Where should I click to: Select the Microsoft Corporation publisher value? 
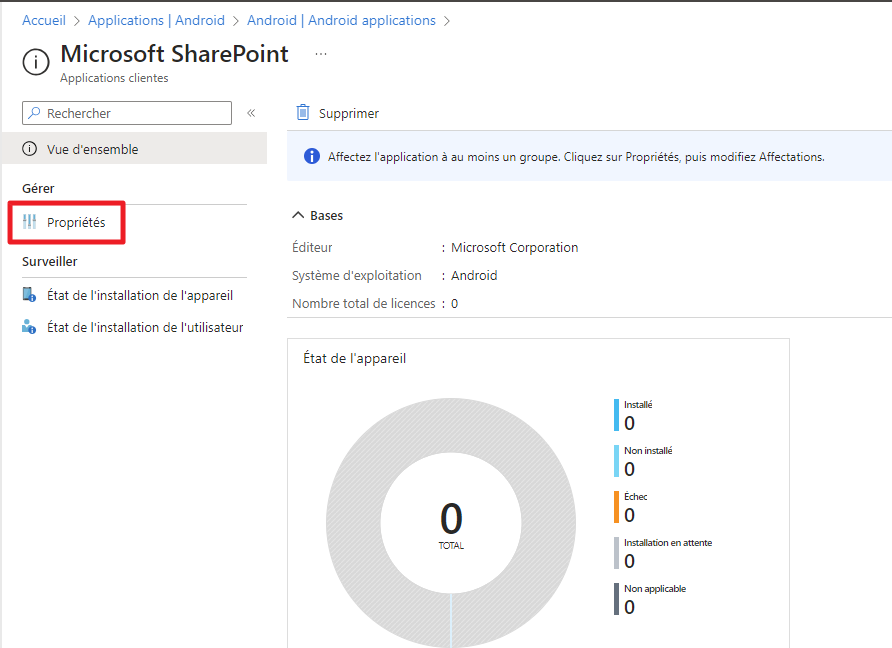(x=514, y=247)
